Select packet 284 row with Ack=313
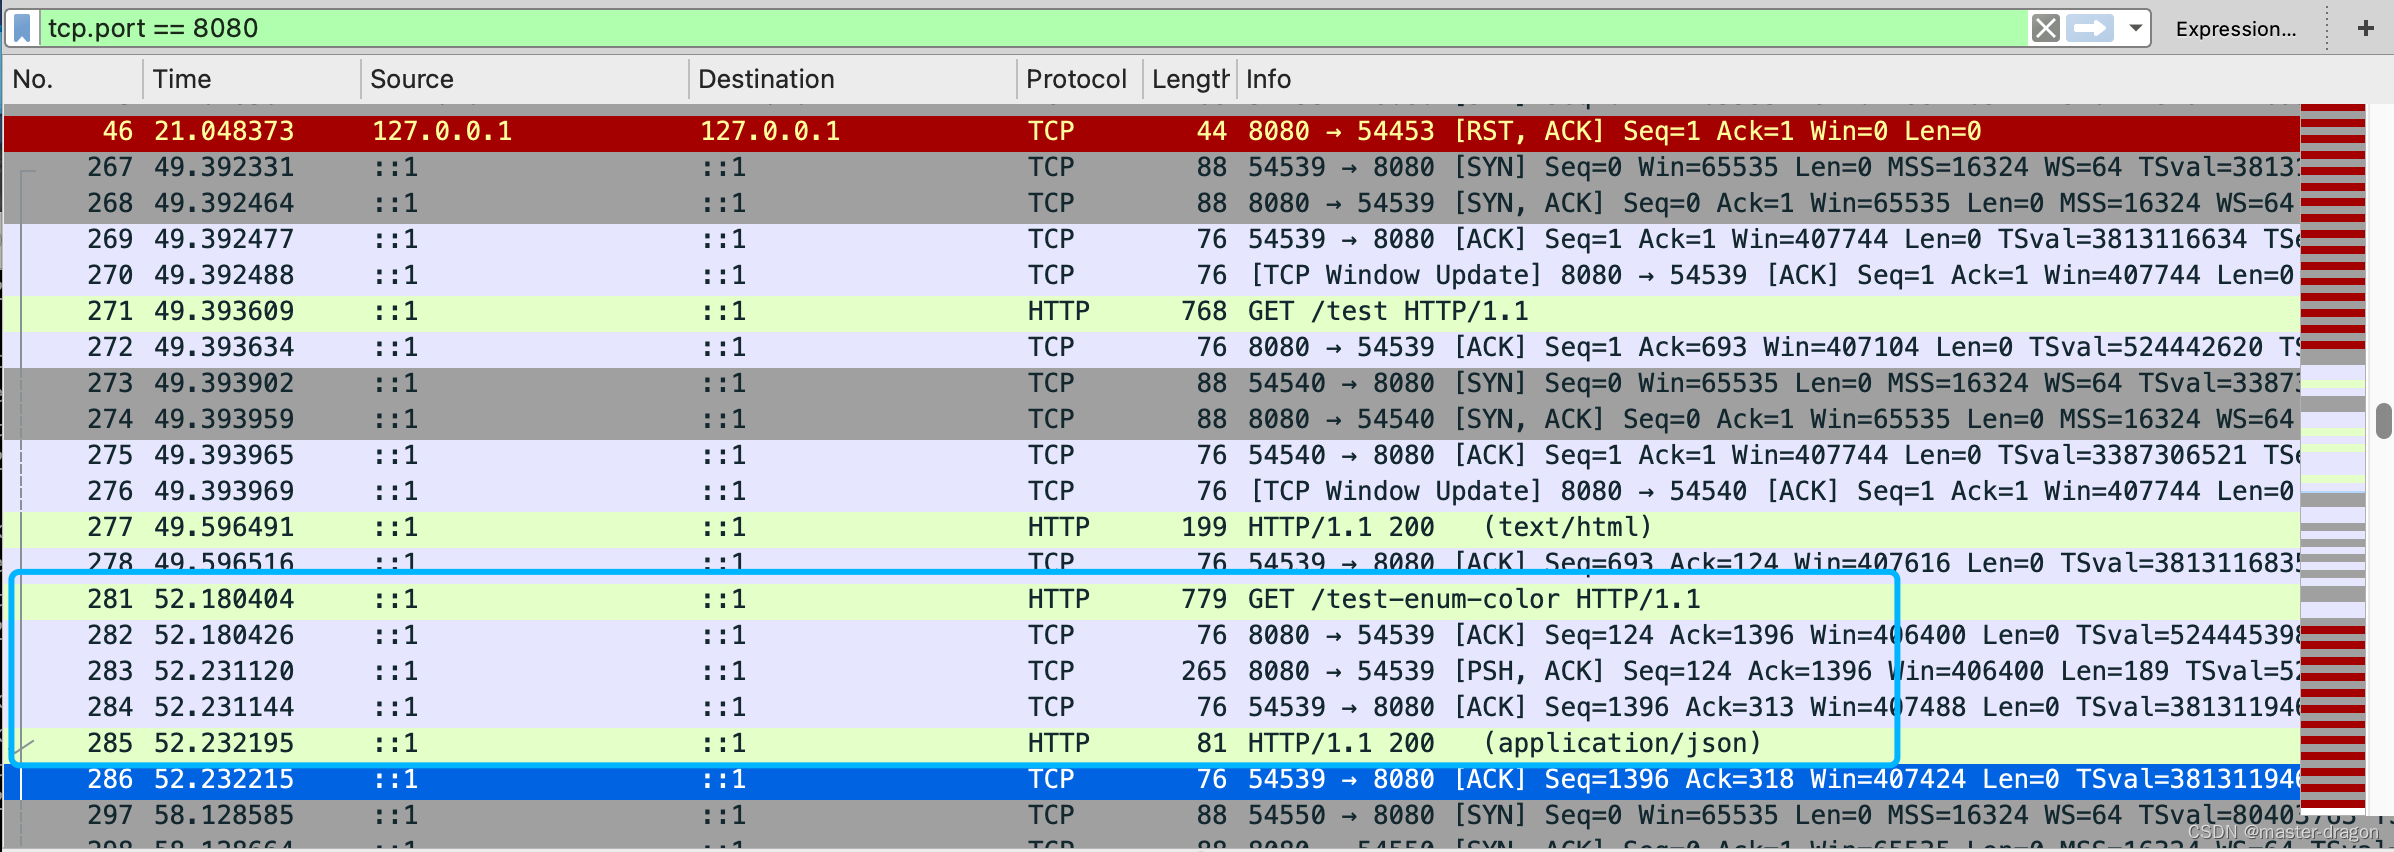2394x852 pixels. 1152,708
